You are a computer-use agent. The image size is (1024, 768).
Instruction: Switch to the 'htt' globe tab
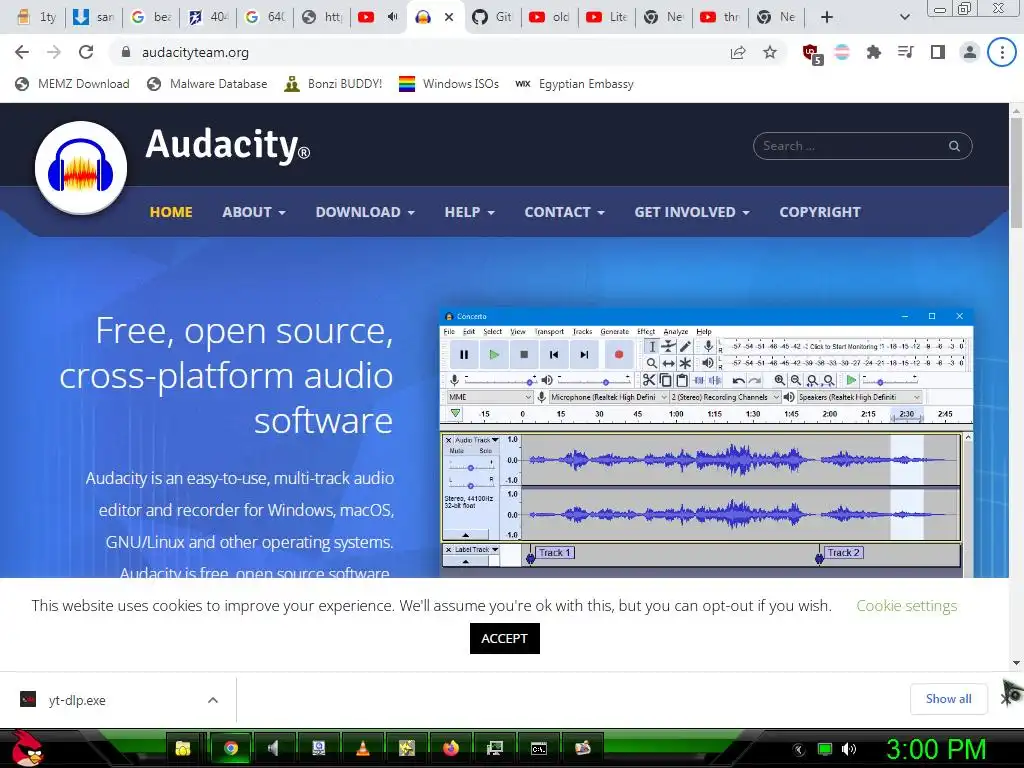[x=321, y=17]
